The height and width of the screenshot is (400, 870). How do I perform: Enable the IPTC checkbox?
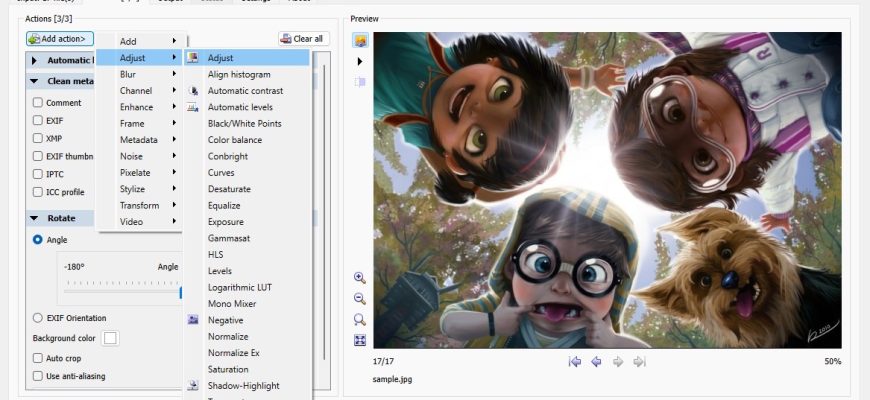(38, 174)
